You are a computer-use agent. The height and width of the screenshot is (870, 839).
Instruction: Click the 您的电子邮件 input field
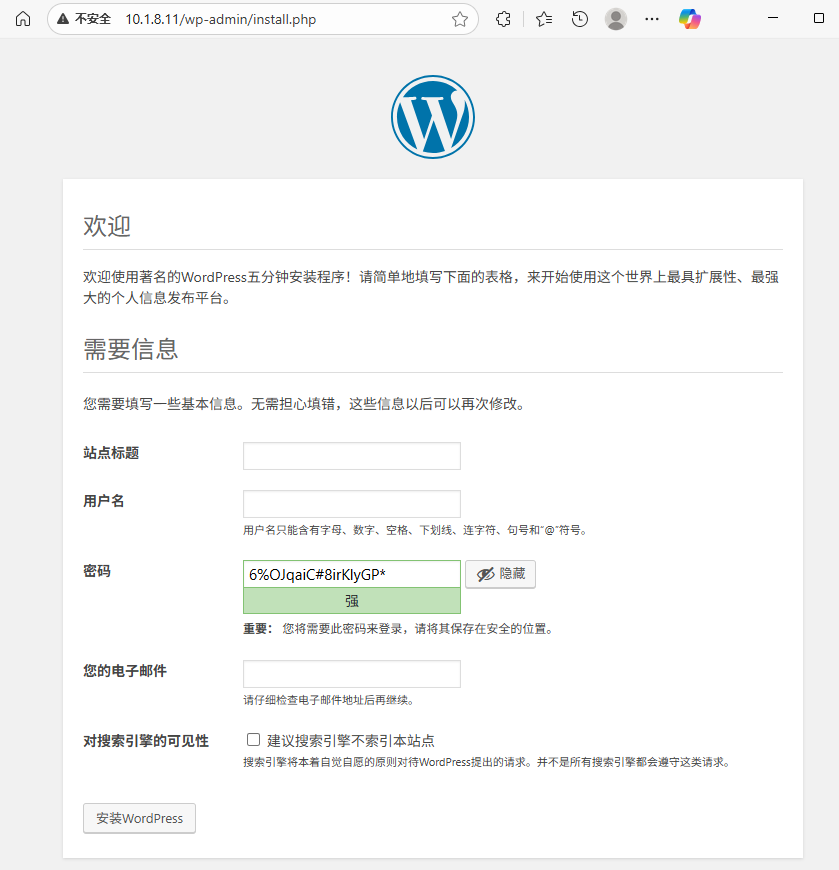click(352, 674)
